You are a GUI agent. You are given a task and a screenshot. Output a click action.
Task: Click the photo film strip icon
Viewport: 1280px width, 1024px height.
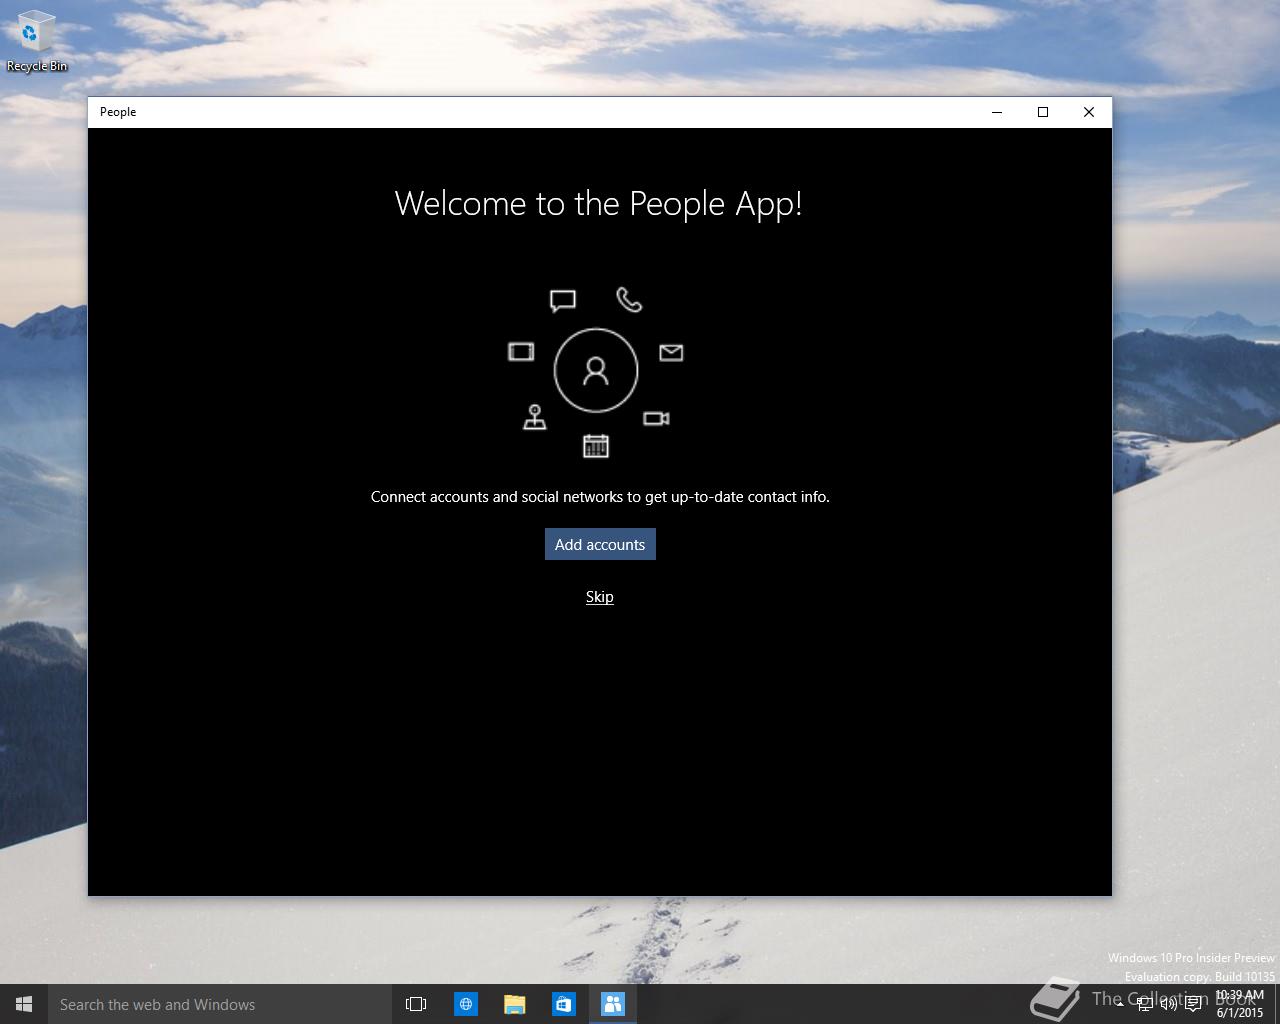pos(521,352)
